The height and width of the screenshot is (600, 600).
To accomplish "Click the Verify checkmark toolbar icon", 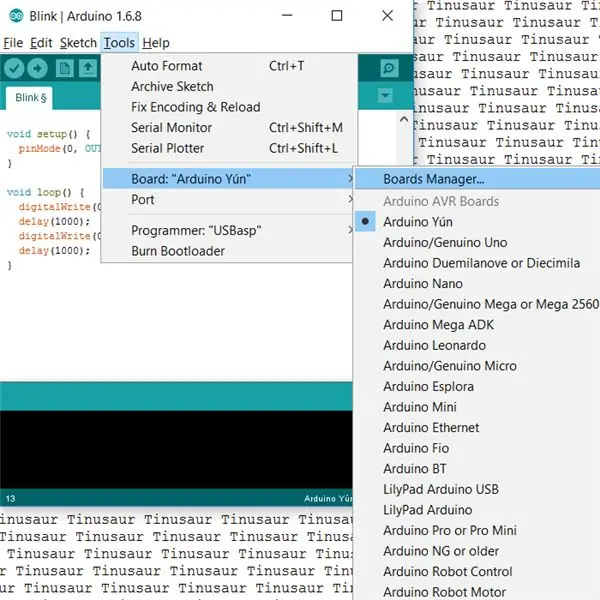I will click(x=14, y=68).
